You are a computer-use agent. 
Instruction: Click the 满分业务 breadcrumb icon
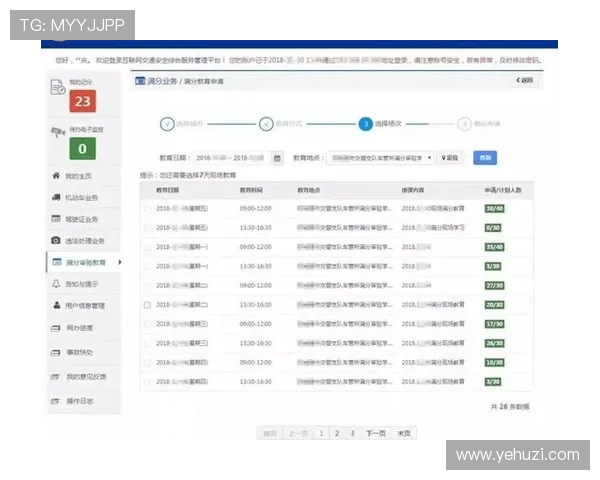point(140,81)
